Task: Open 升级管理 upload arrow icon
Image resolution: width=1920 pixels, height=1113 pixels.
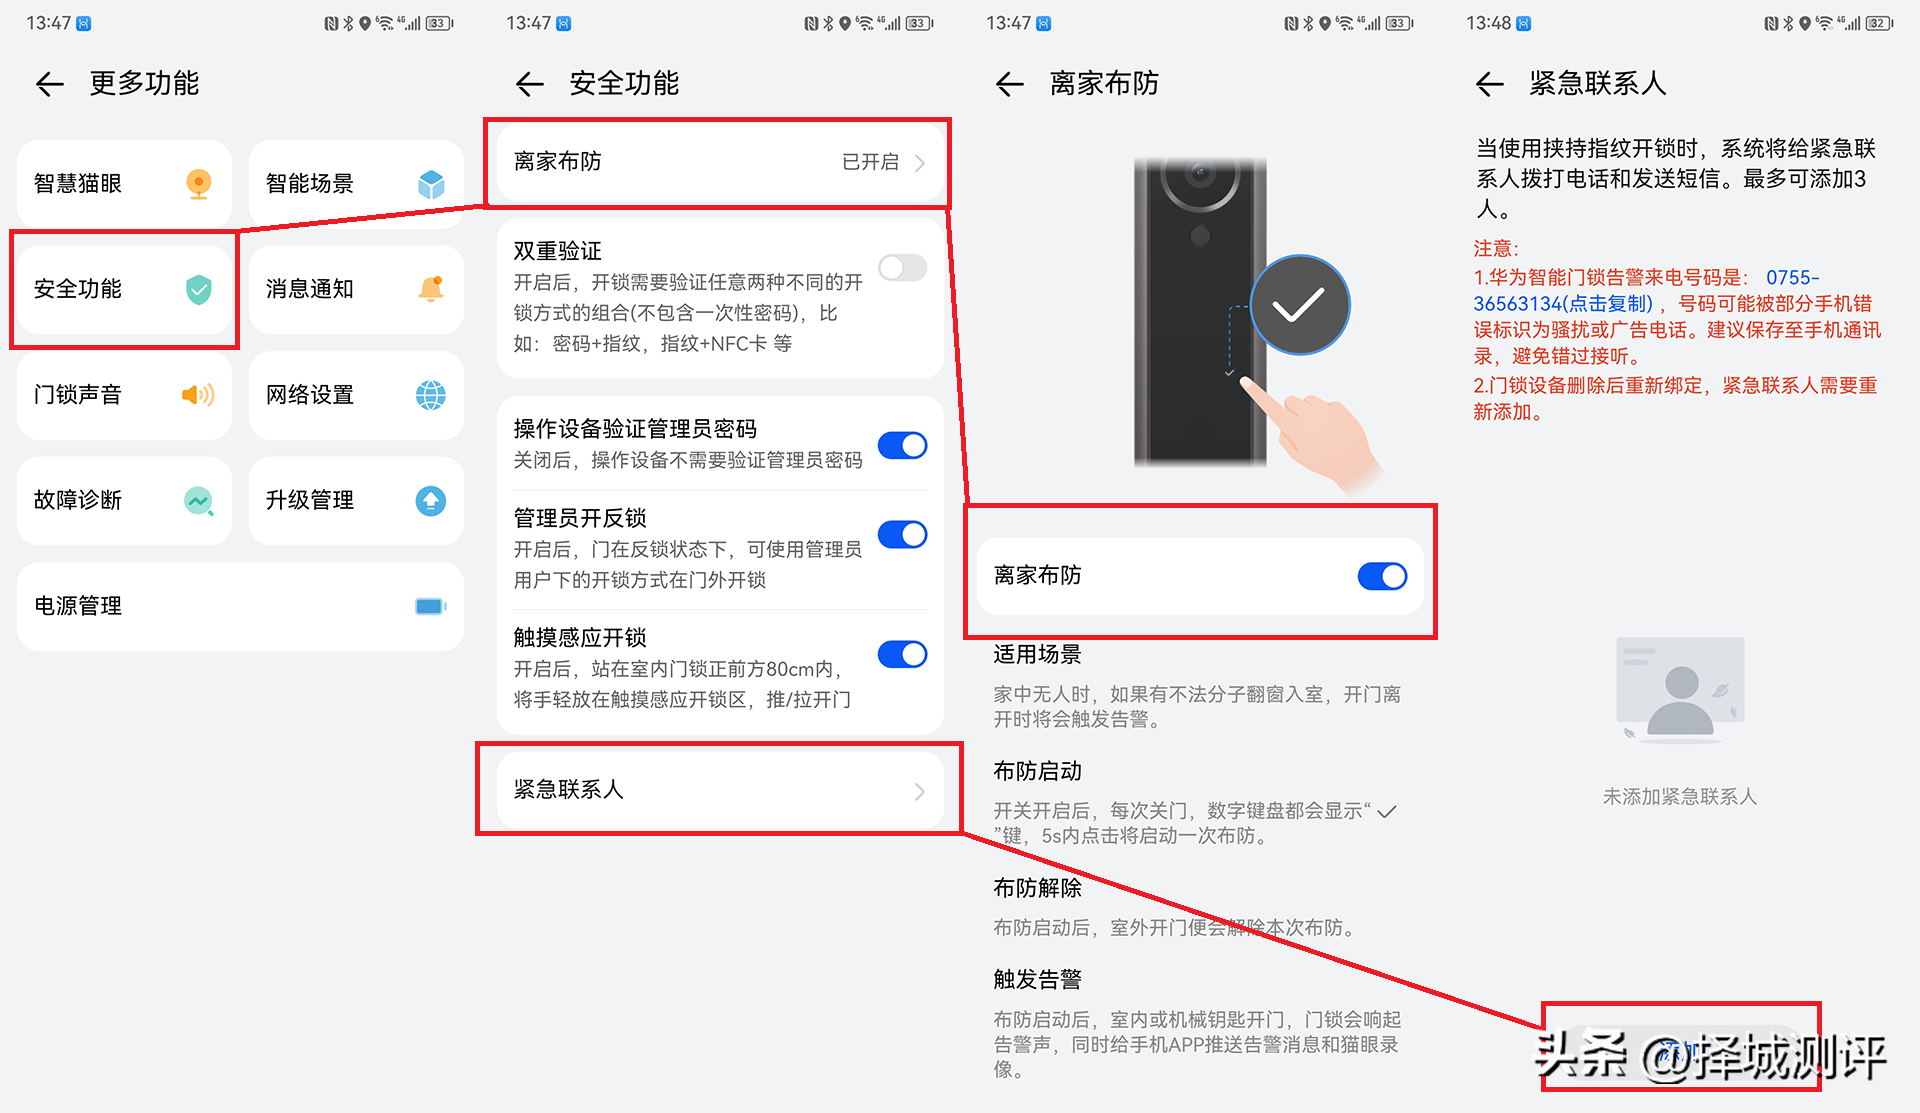Action: tap(431, 500)
